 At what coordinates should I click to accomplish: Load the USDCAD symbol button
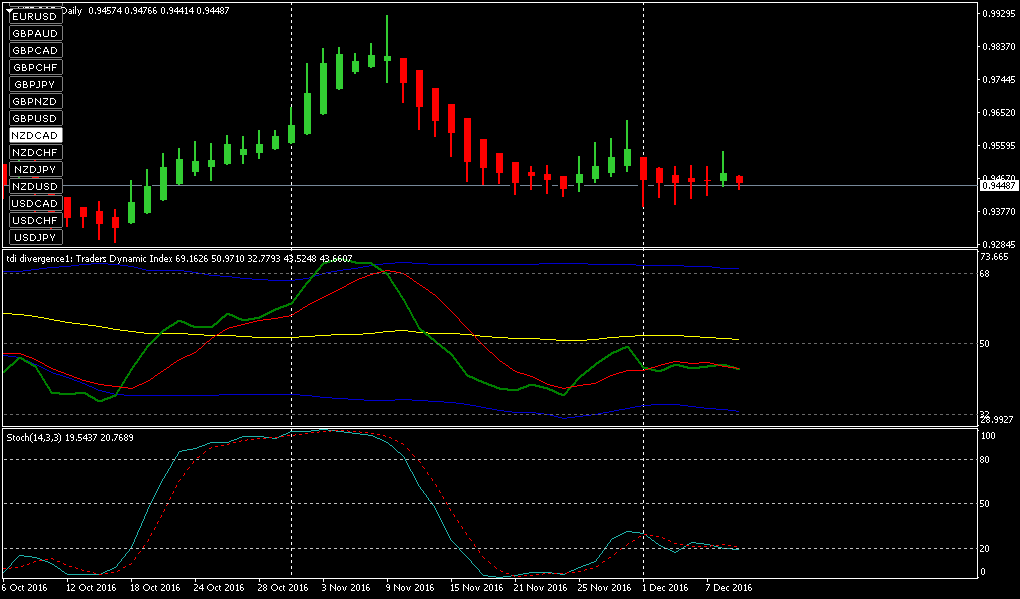(x=36, y=203)
